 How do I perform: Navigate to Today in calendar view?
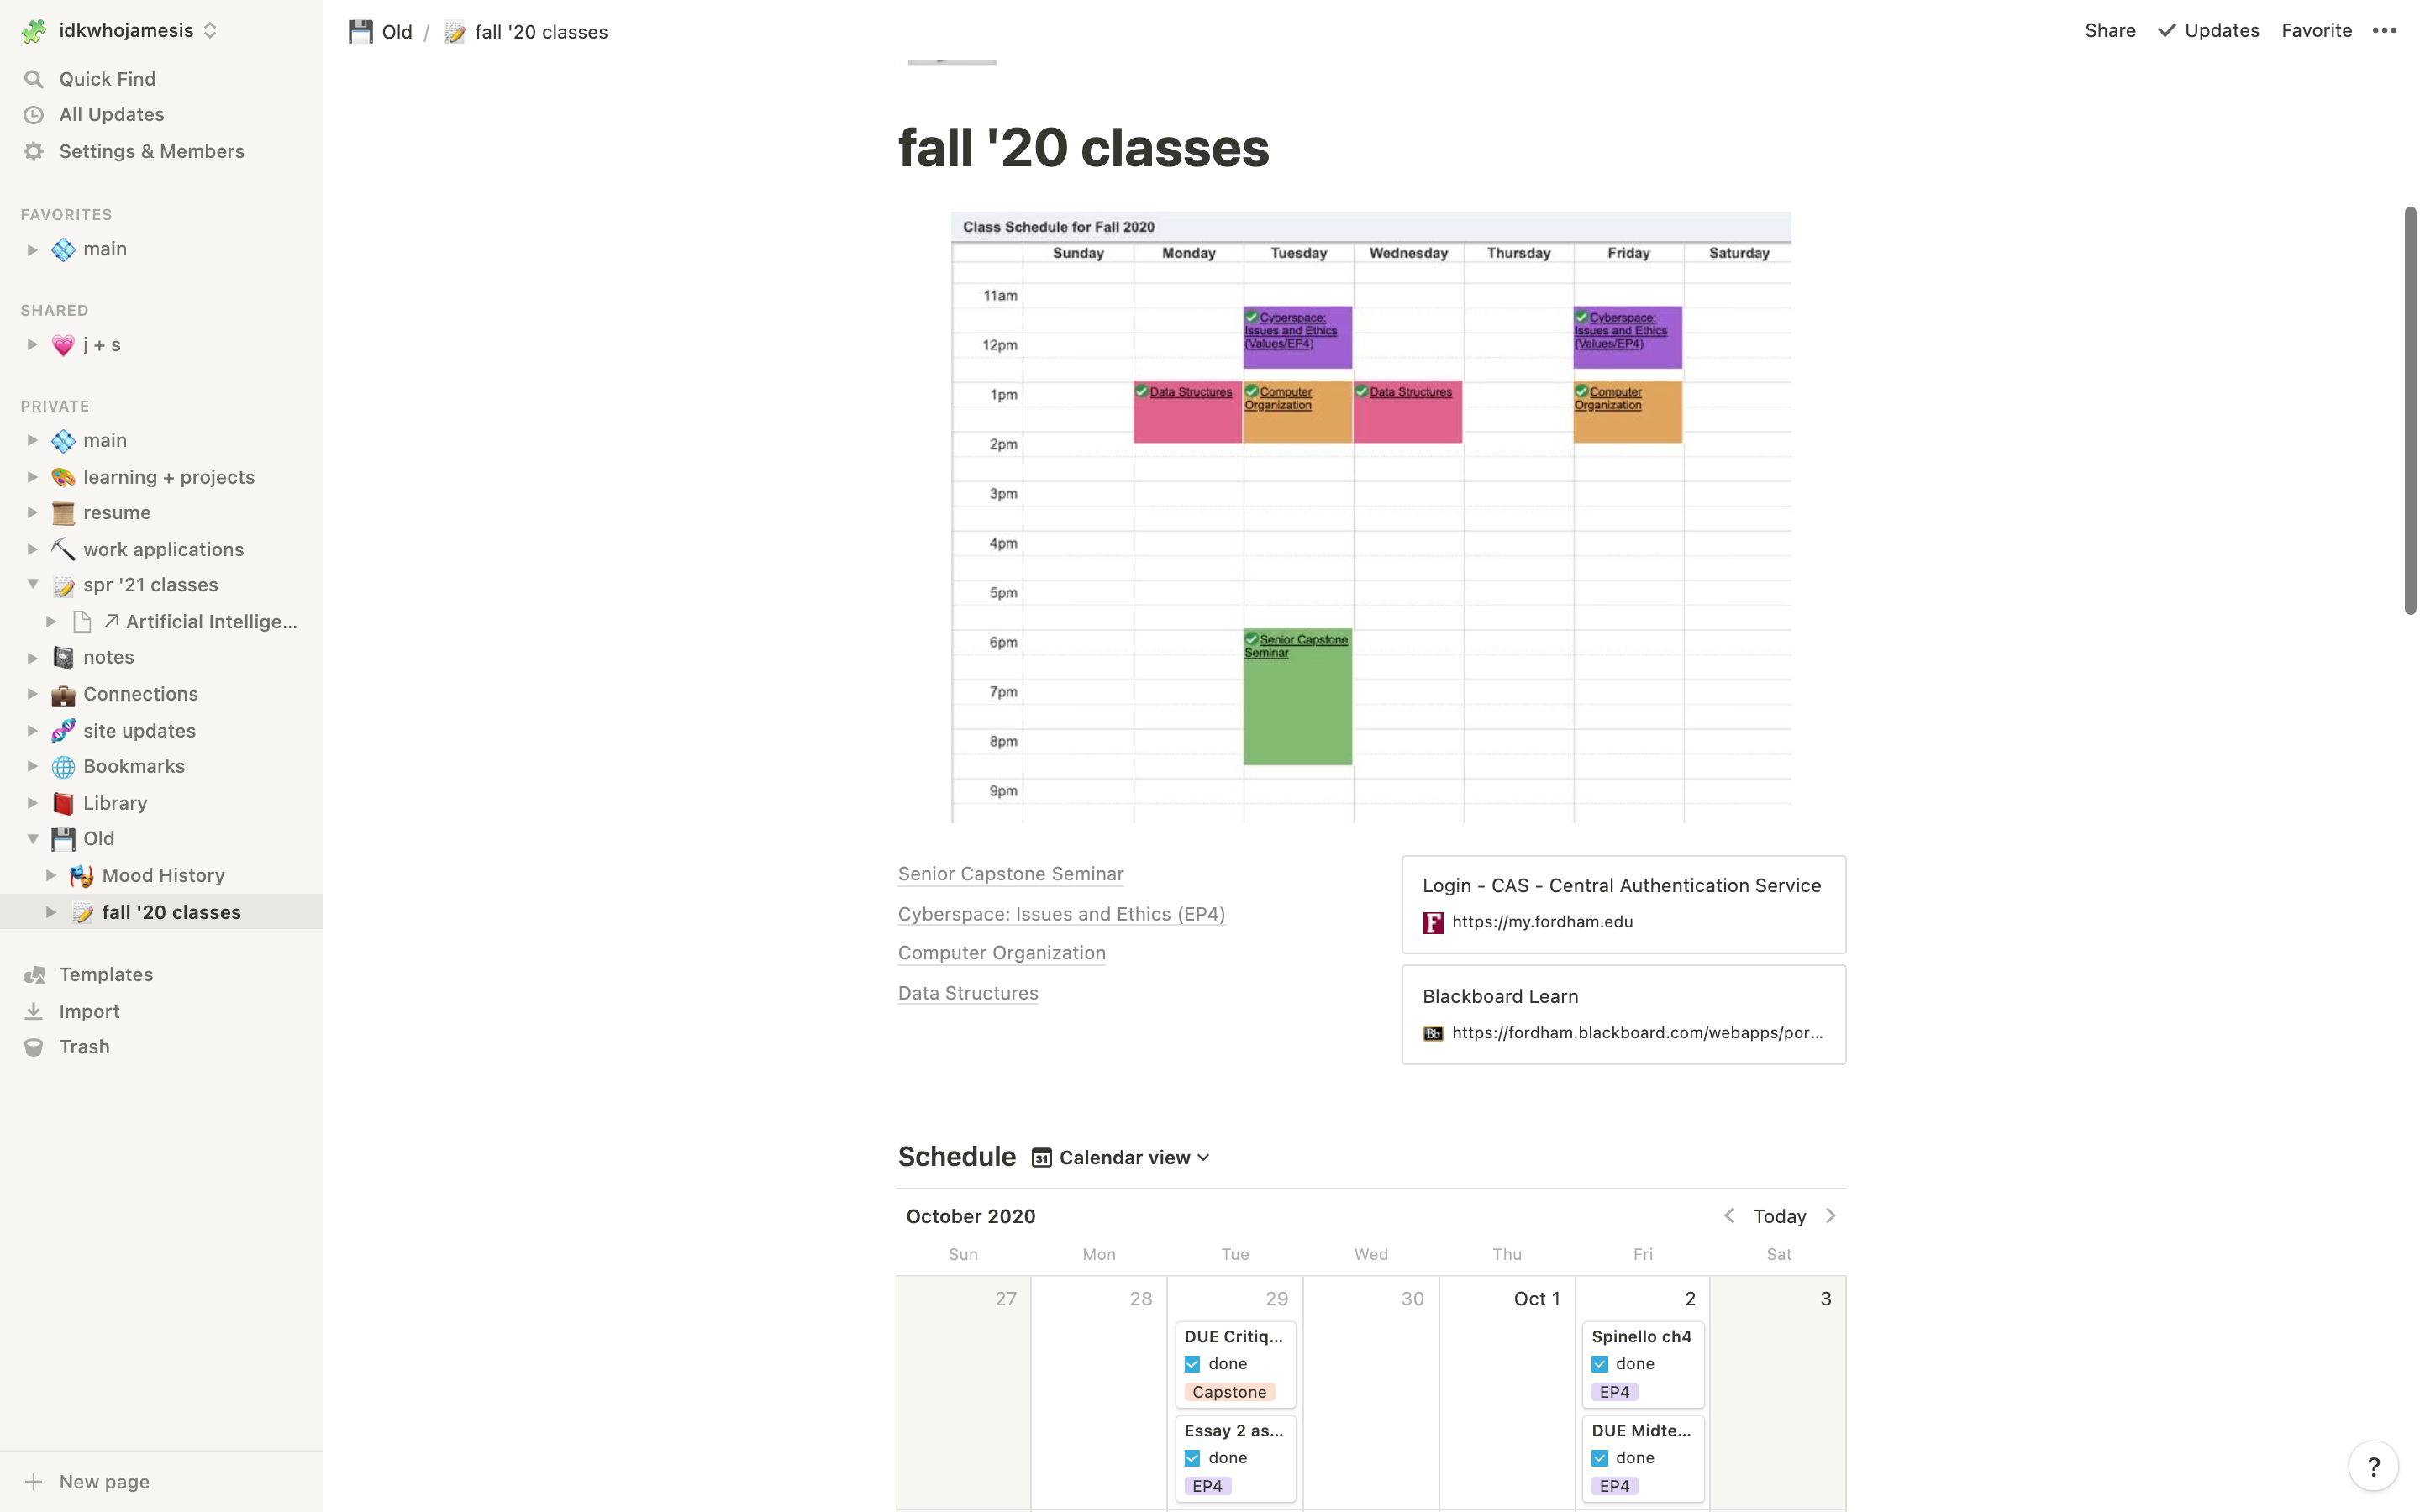1777,1215
